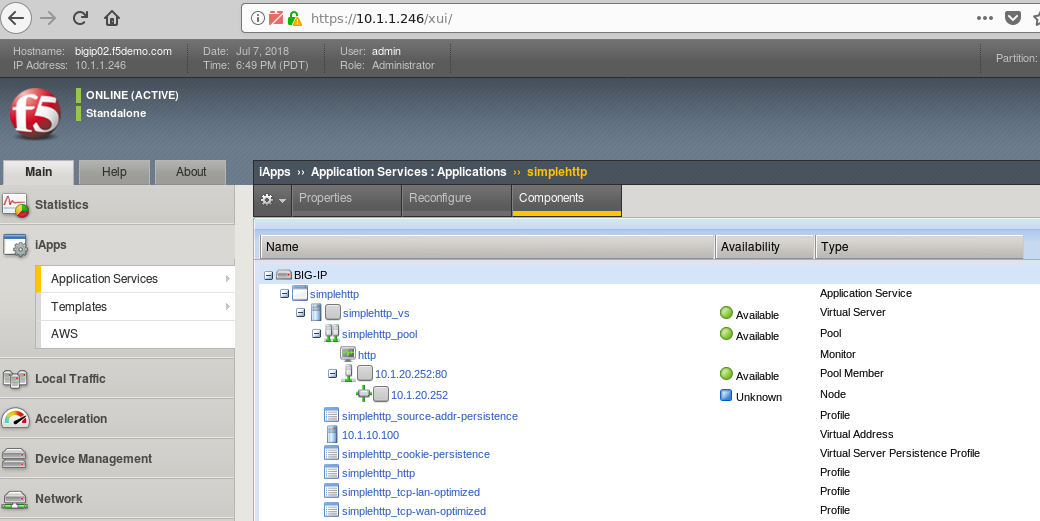Click the iApps gear window icon
1040x521 pixels.
(x=15, y=245)
